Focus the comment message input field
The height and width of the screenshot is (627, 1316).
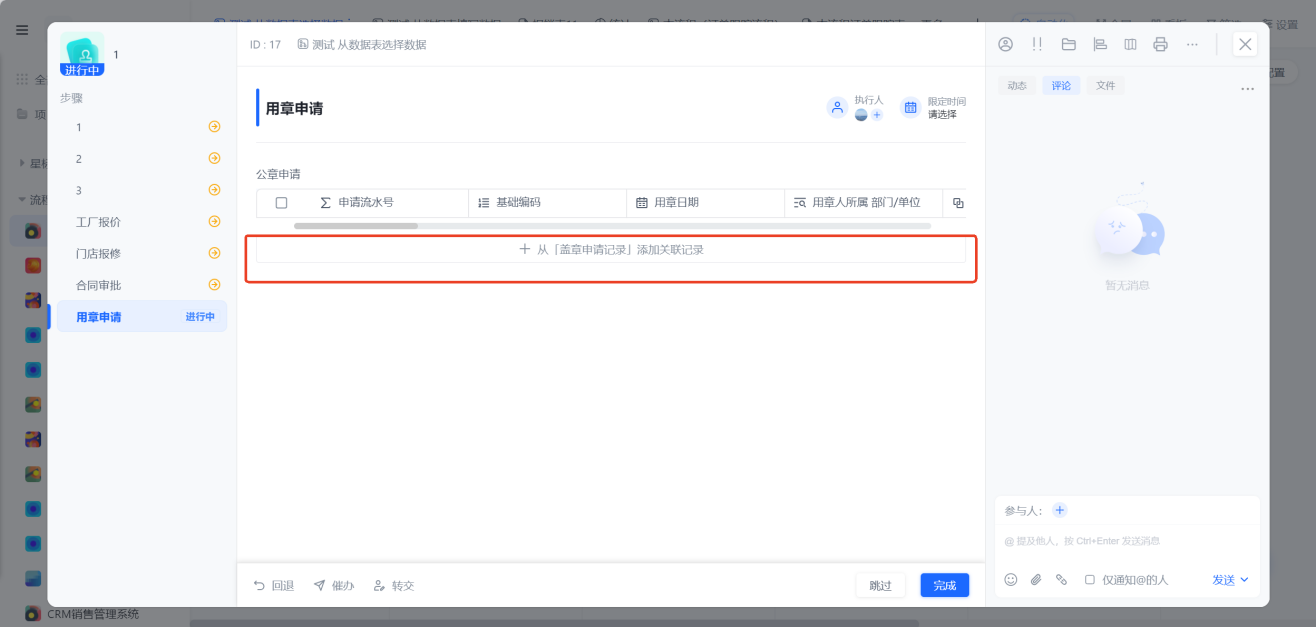(1127, 541)
